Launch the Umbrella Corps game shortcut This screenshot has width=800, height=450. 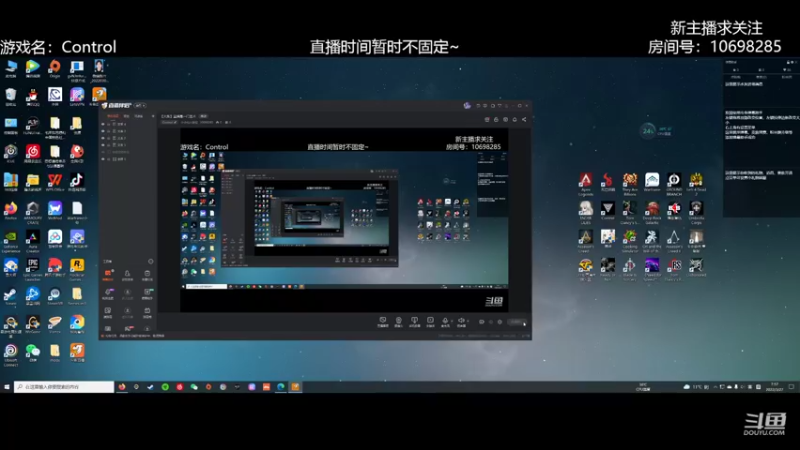[696, 213]
